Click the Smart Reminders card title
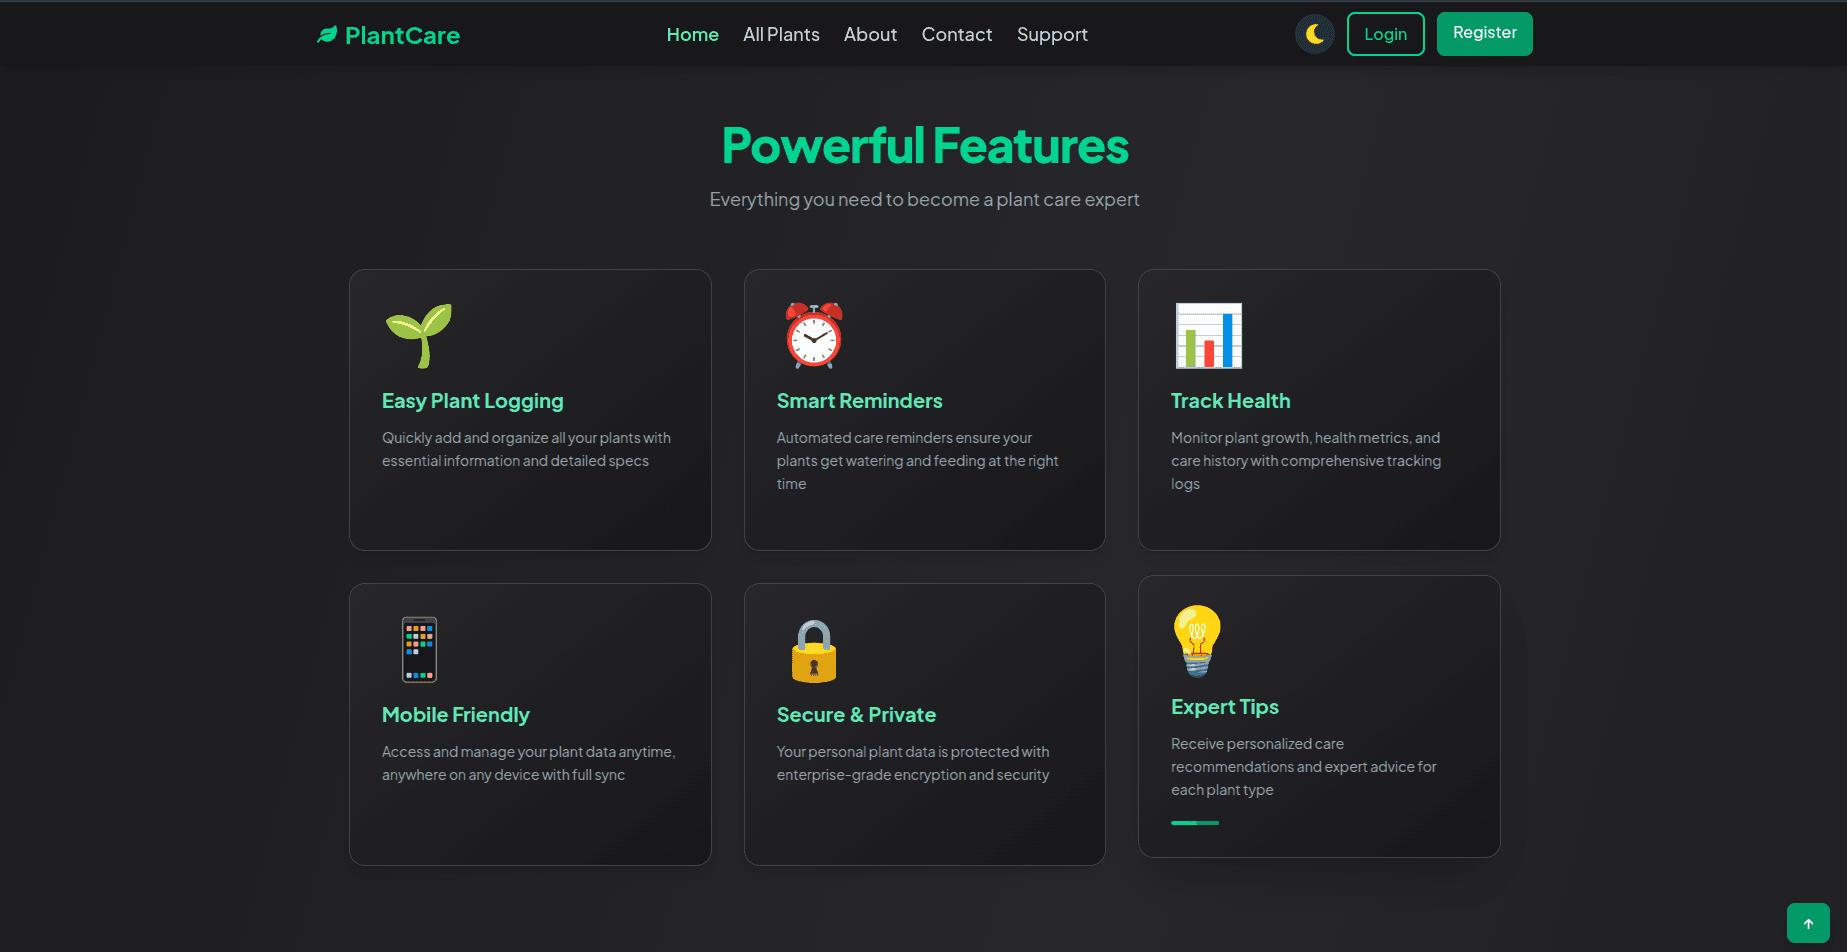The height and width of the screenshot is (952, 1847). [x=859, y=401]
